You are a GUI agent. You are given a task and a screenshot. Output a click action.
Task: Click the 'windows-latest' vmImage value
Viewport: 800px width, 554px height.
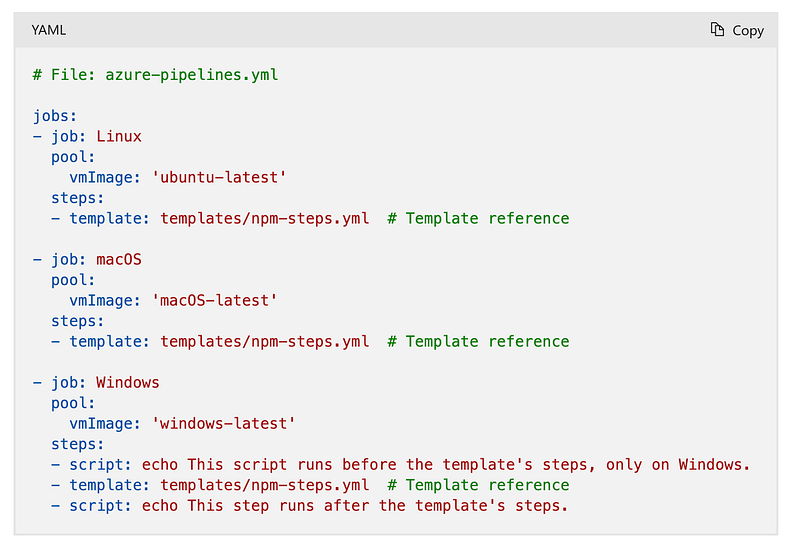(x=223, y=423)
